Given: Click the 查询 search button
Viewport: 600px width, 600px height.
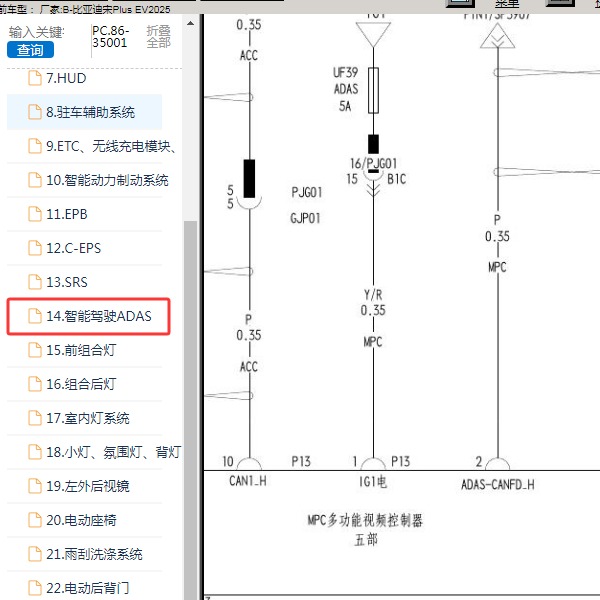Looking at the screenshot, I should (30, 50).
